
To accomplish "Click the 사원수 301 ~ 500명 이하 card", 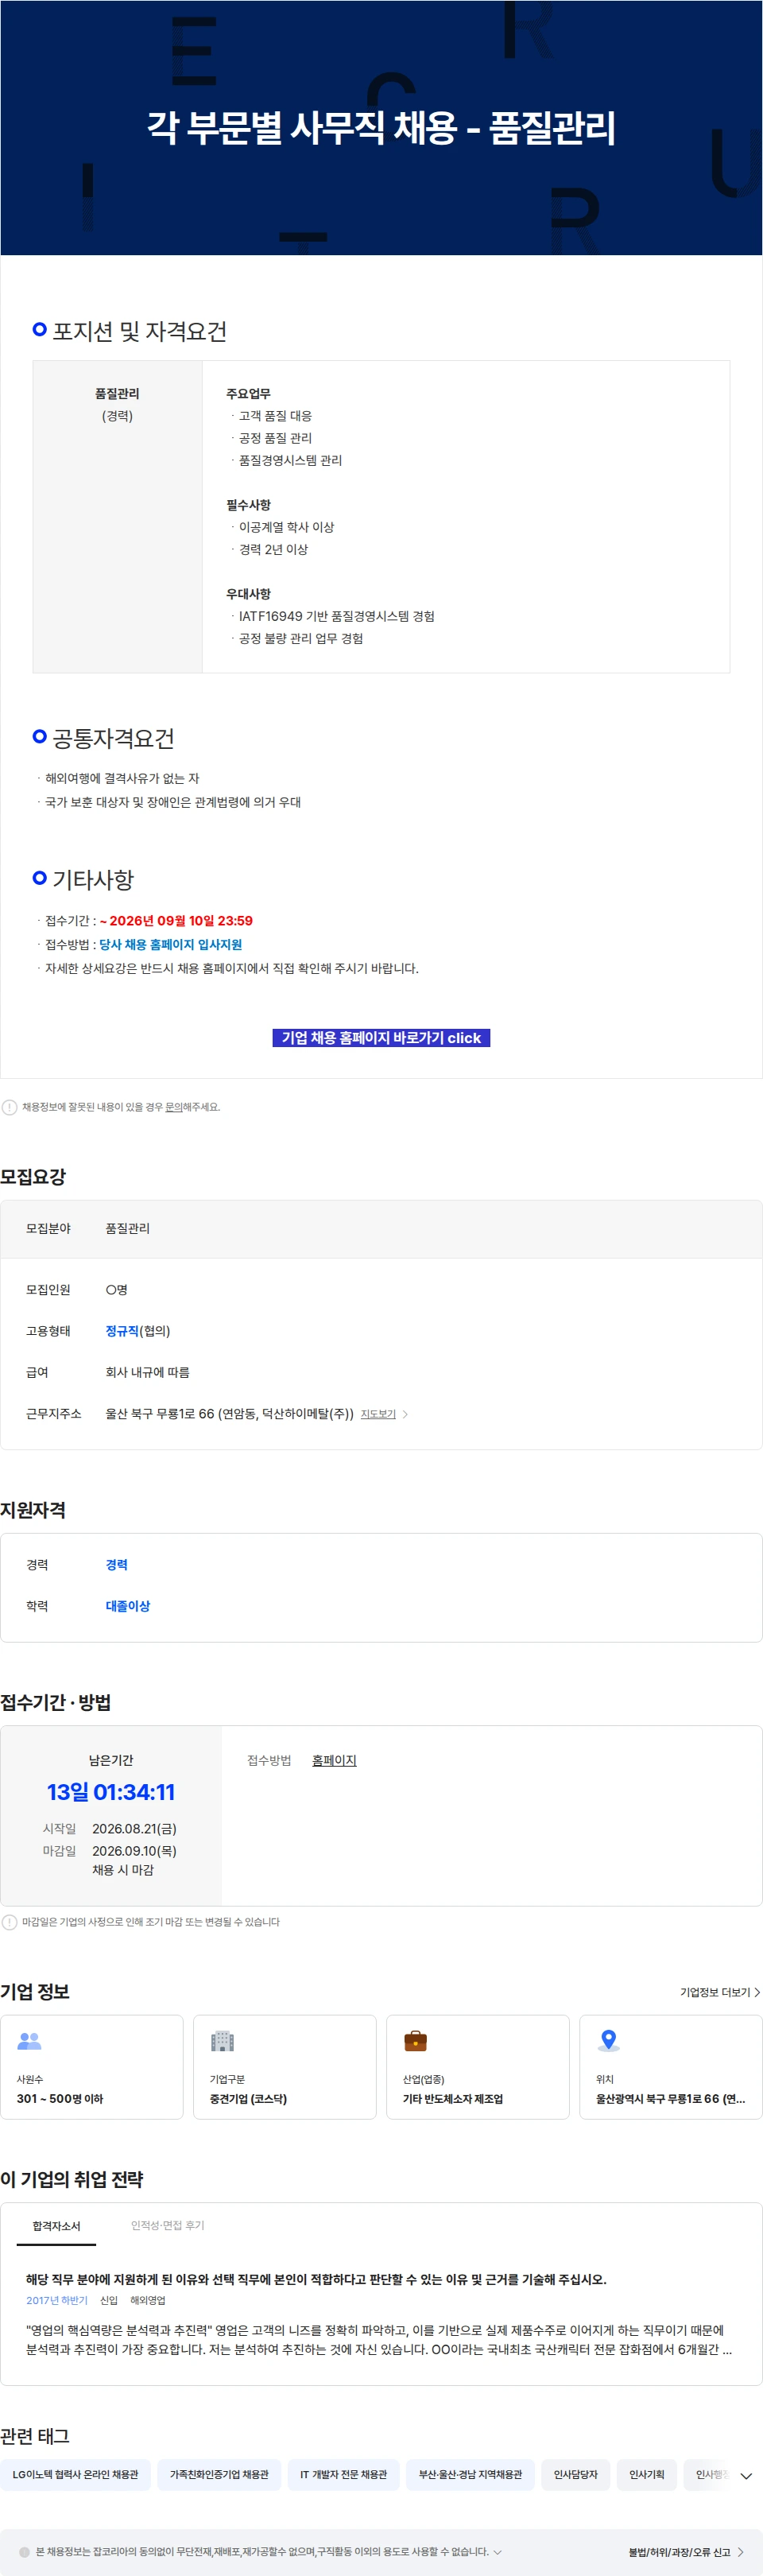I will pos(92,2067).
